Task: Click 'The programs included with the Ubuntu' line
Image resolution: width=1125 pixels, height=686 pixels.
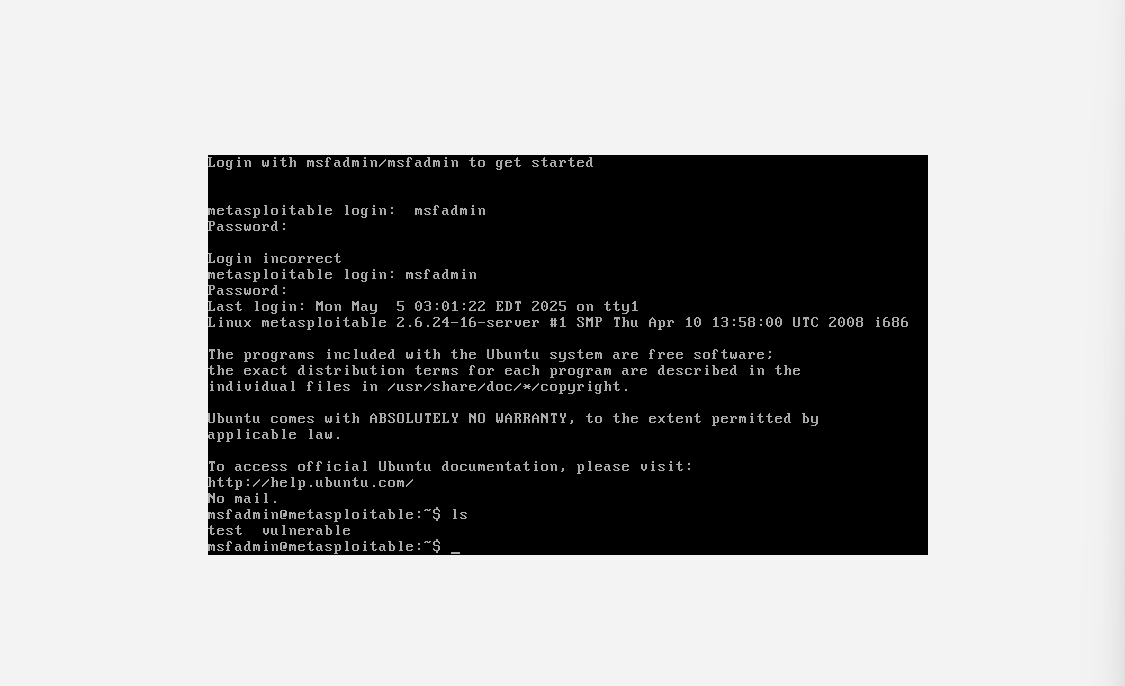Action: tap(491, 354)
